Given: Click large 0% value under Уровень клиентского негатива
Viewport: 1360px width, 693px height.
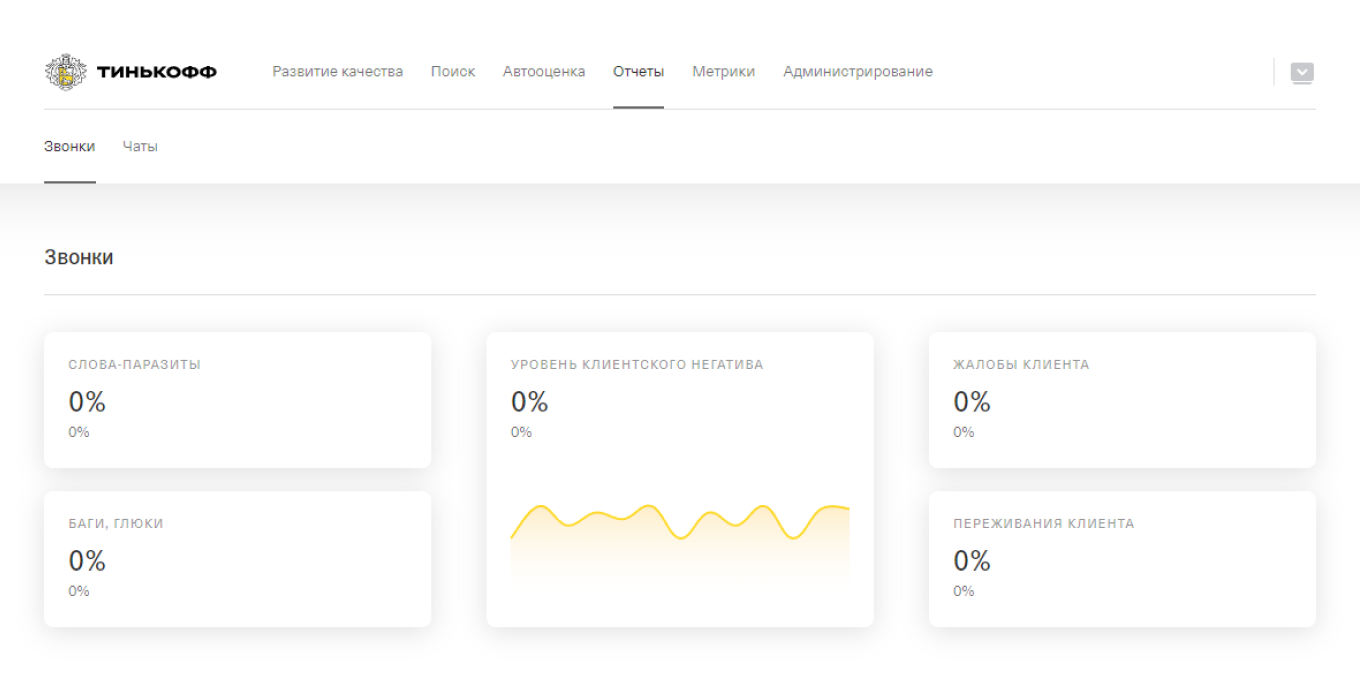Looking at the screenshot, I should [x=530, y=402].
